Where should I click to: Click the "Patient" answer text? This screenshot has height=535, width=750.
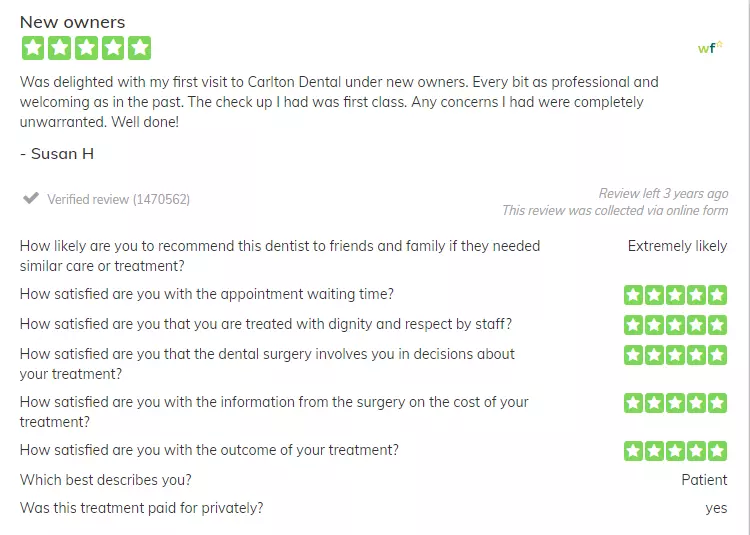[704, 480]
